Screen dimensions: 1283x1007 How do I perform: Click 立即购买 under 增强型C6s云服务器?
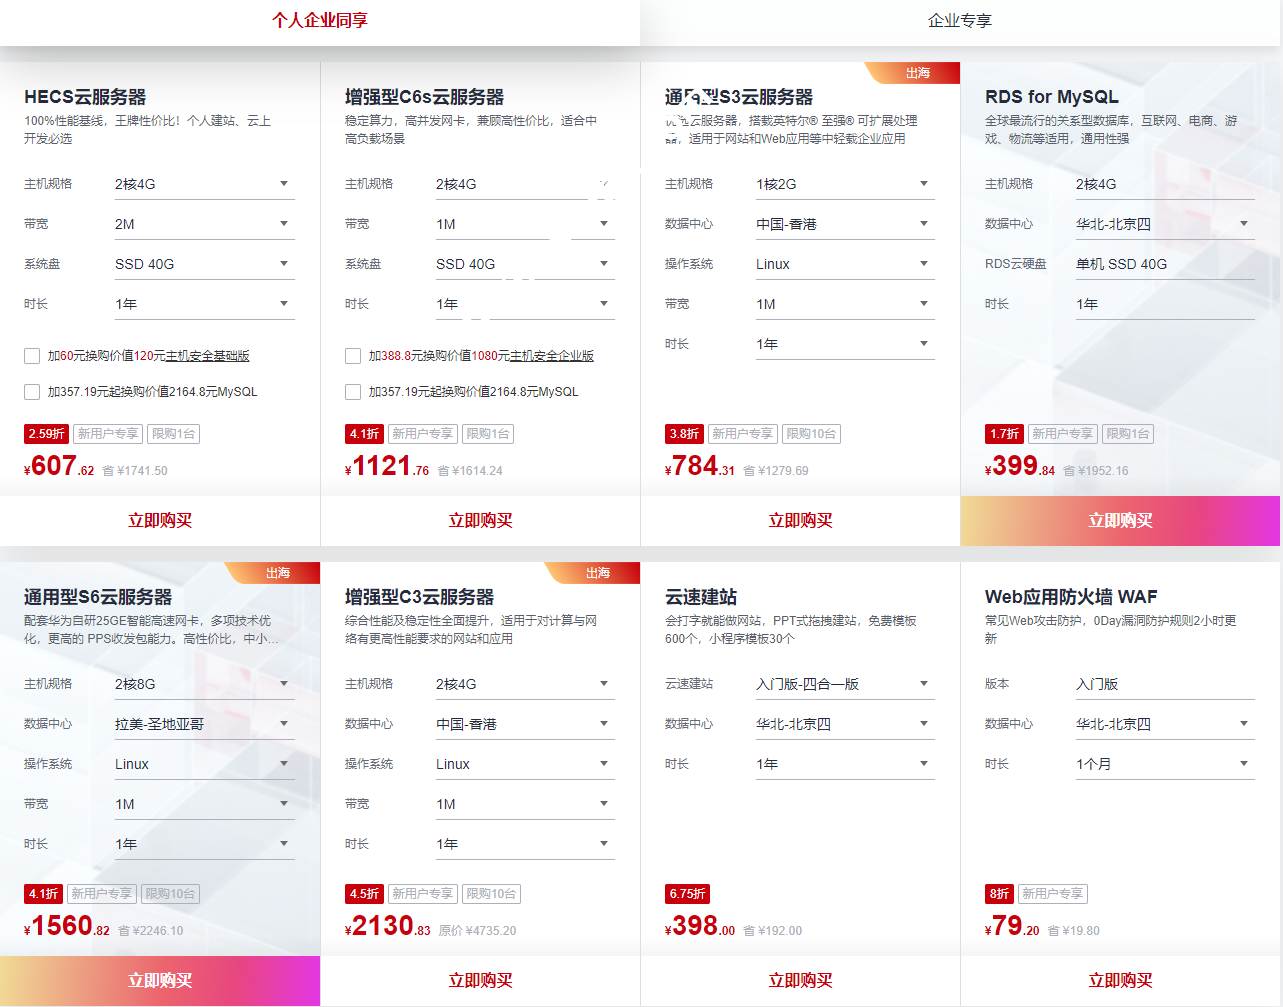[480, 521]
